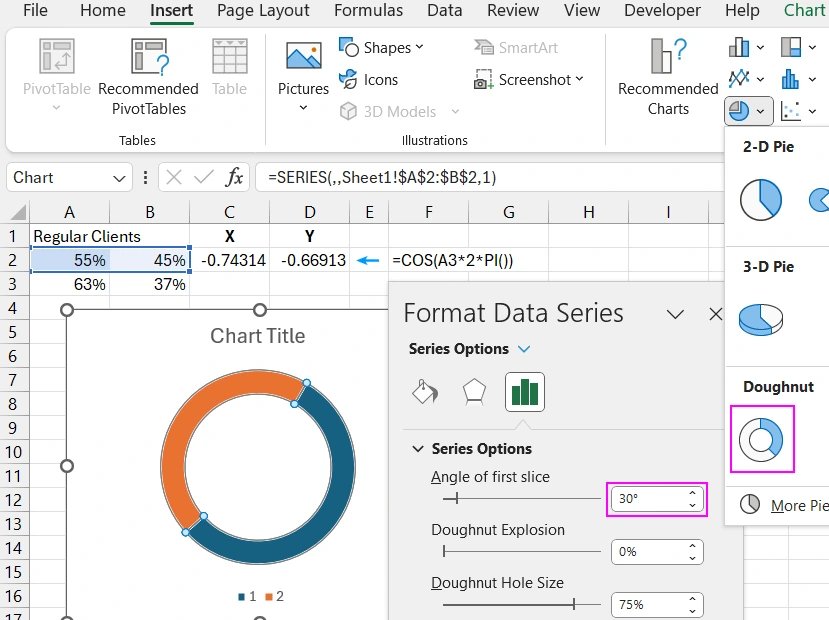
Task: Click Recommended Charts icon
Action: pos(668,76)
